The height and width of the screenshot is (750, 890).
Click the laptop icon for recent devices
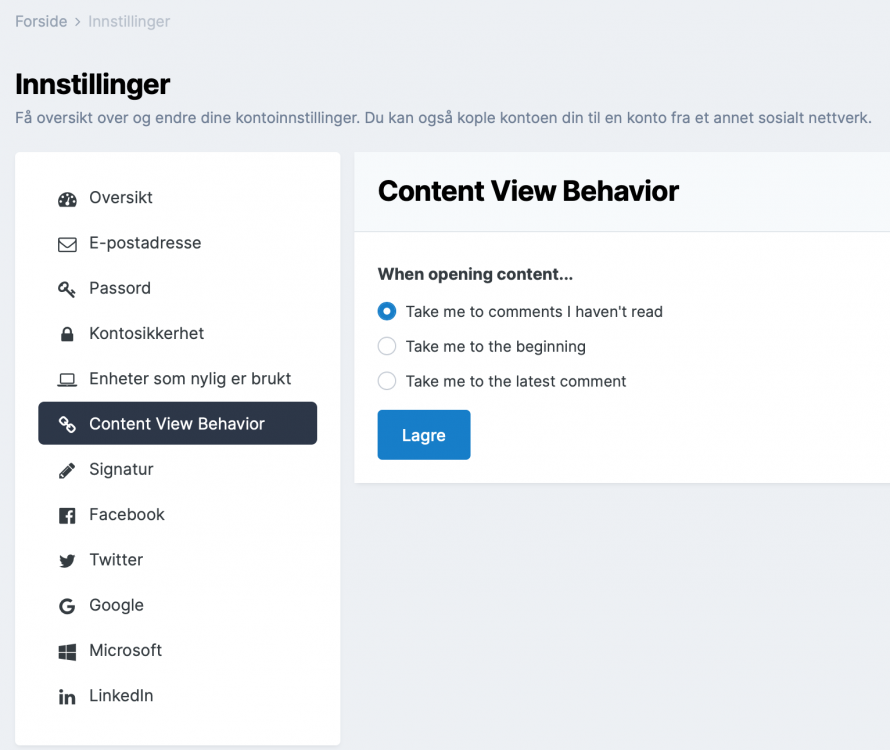coord(67,380)
